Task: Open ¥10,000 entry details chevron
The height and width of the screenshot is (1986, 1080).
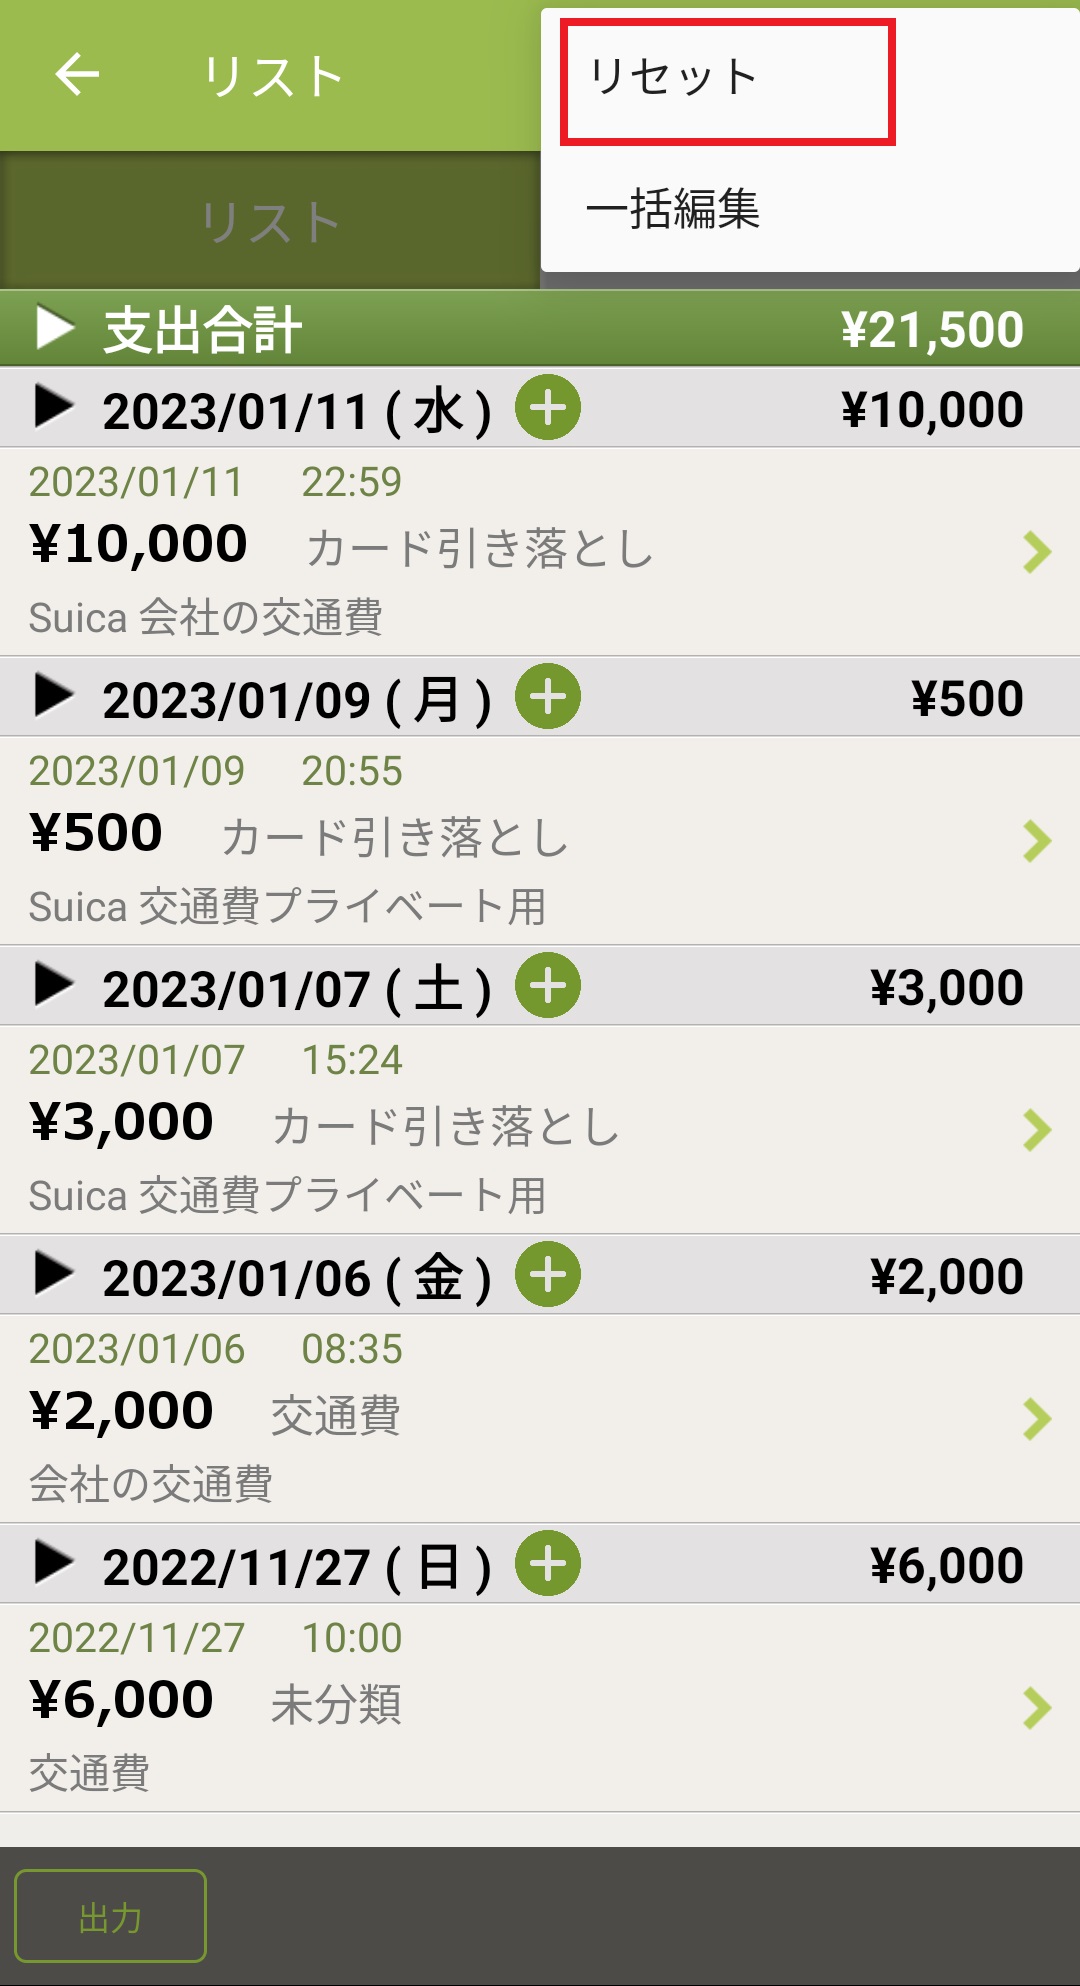Action: click(1037, 552)
